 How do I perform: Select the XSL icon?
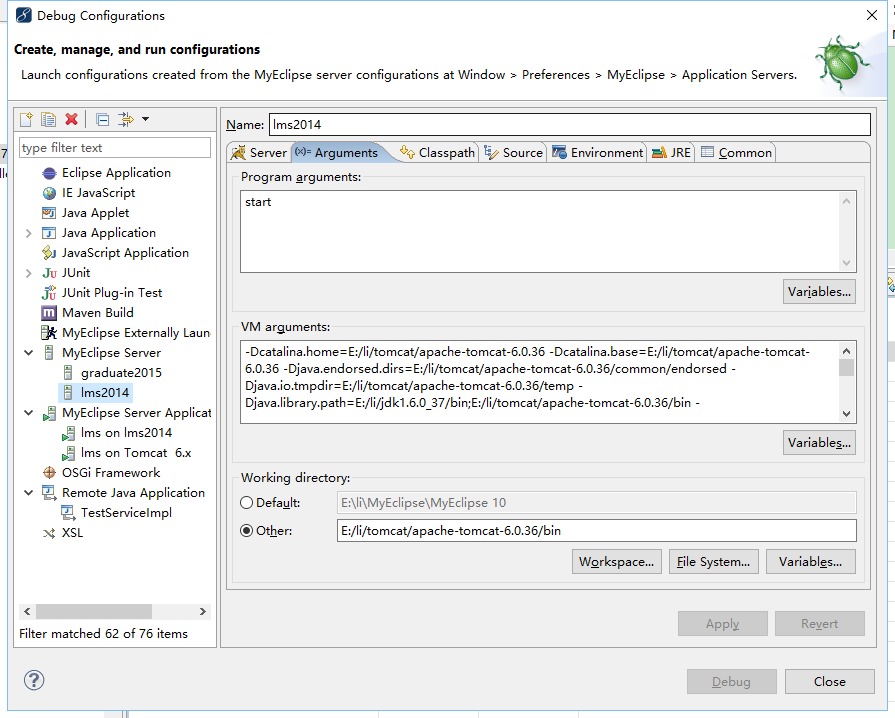click(49, 533)
